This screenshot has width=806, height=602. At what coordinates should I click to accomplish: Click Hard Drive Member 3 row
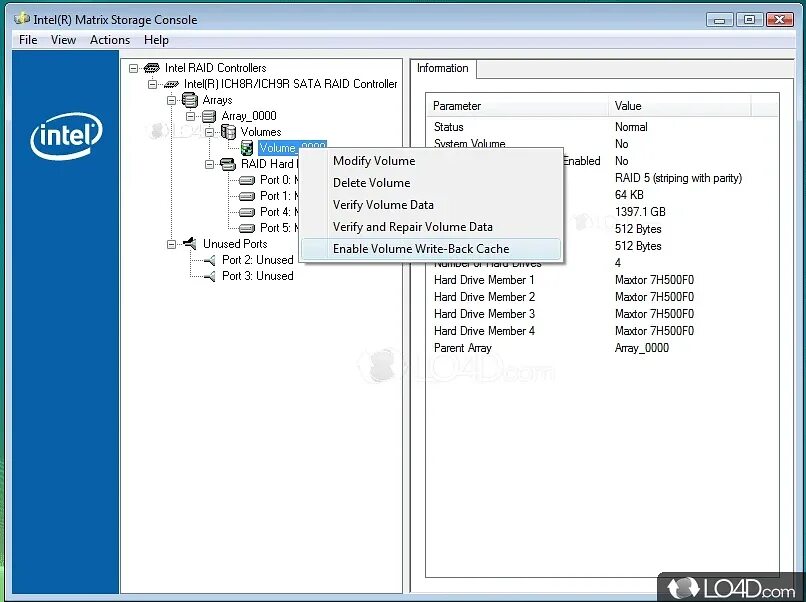tap(602, 314)
